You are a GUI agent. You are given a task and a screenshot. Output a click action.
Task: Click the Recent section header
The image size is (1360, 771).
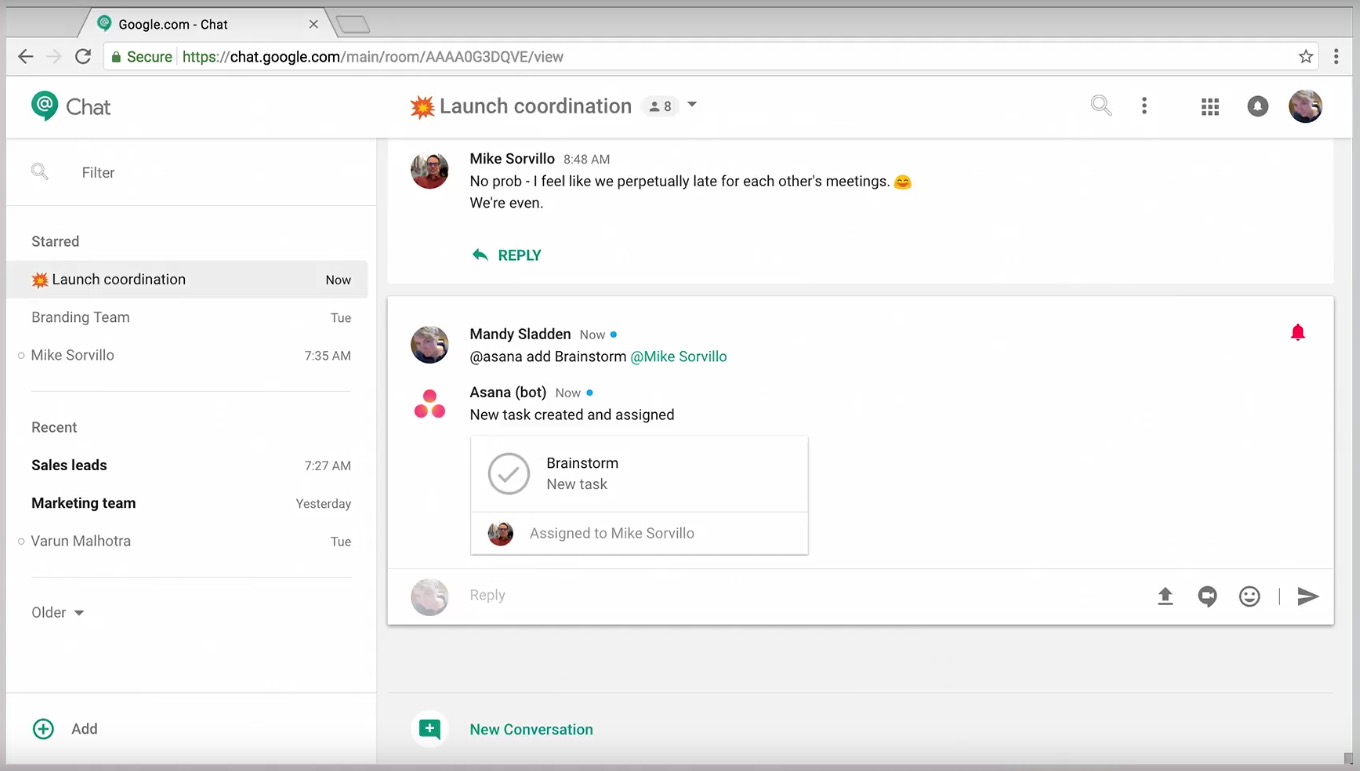point(54,427)
